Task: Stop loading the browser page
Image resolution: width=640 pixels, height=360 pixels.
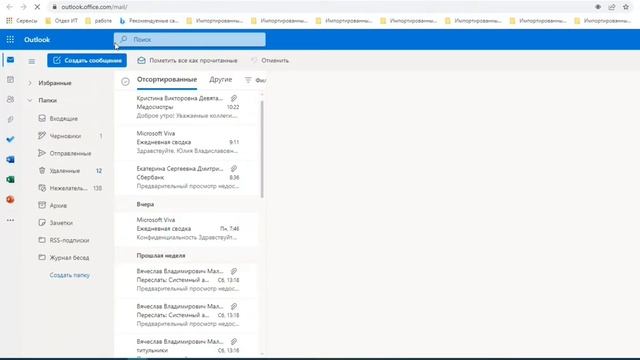Action: click(x=37, y=7)
